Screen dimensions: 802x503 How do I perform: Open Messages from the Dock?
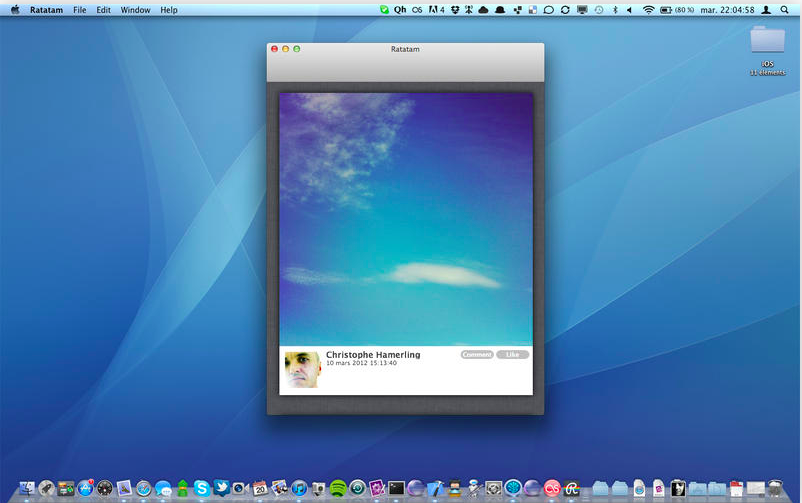tap(163, 489)
